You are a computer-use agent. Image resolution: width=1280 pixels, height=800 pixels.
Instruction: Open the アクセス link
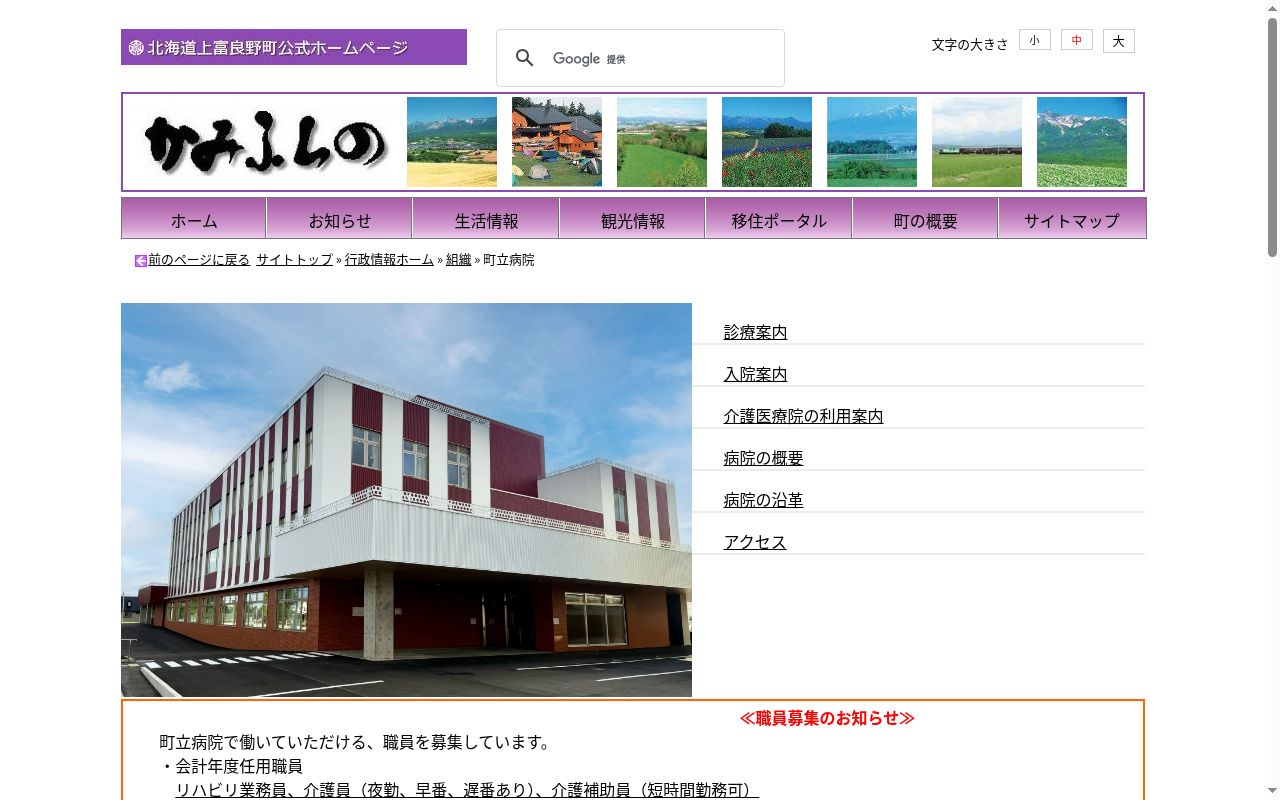(755, 542)
